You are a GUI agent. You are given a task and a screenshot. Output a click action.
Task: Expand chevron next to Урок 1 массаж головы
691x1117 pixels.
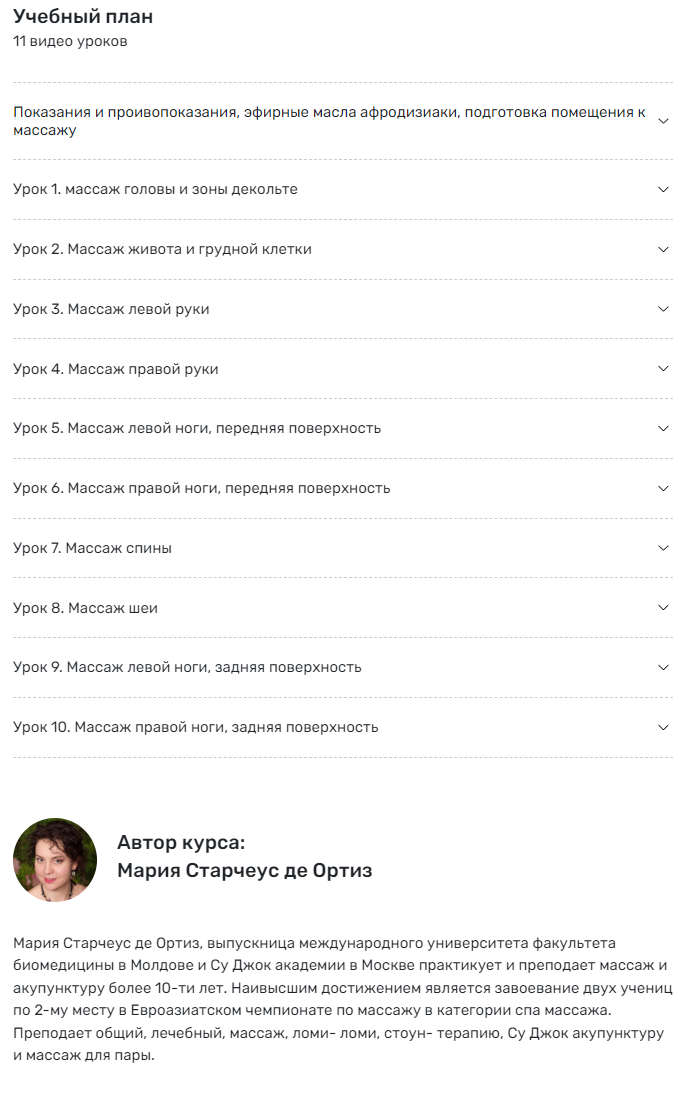(663, 189)
